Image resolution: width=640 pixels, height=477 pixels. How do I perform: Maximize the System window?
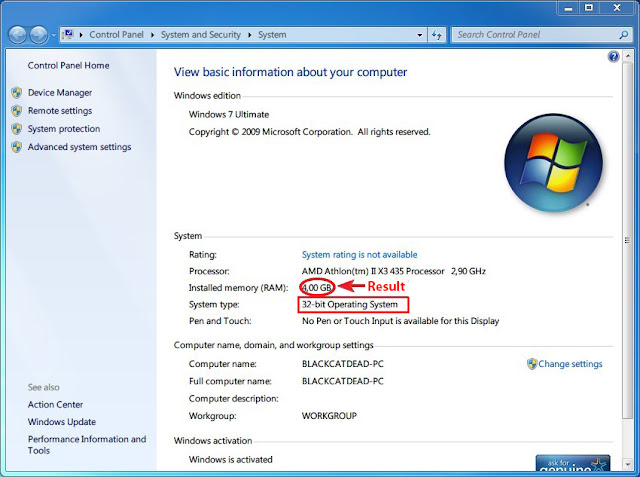[x=589, y=8]
